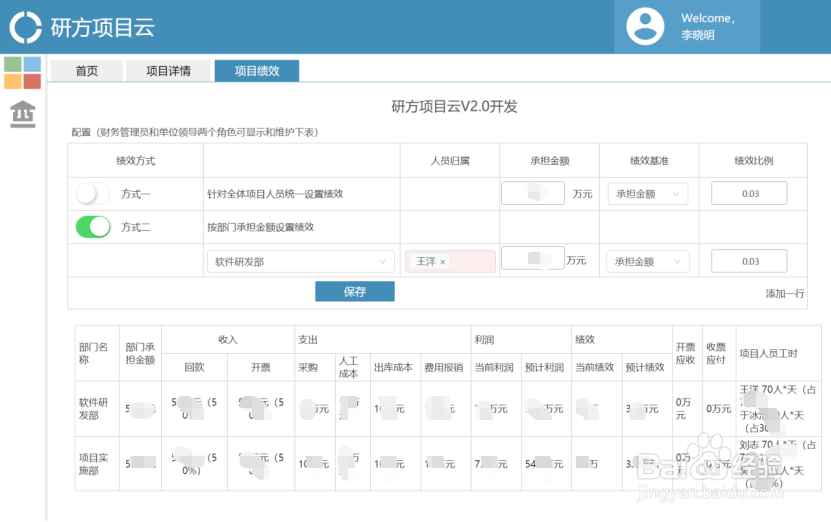Switch to the 首页 tab
Image resolution: width=831 pixels, height=522 pixels.
tap(86, 70)
